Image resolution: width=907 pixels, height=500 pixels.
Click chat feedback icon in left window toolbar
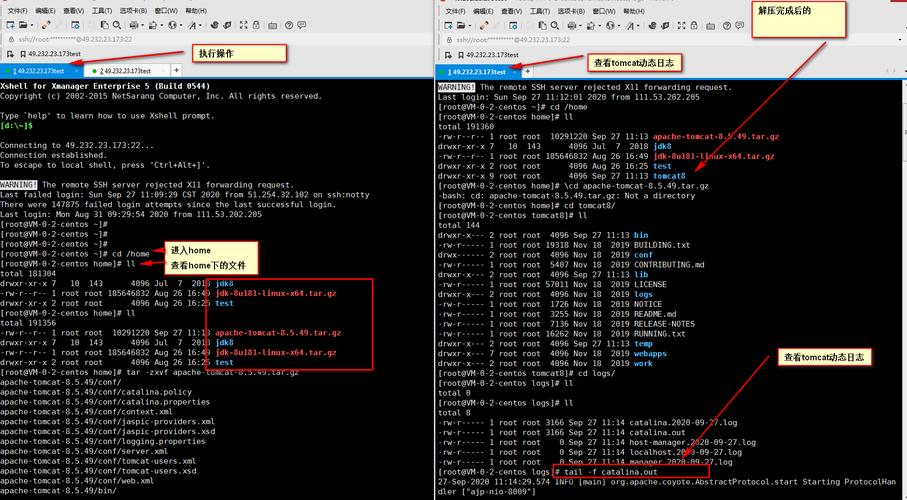pyautogui.click(x=301, y=25)
